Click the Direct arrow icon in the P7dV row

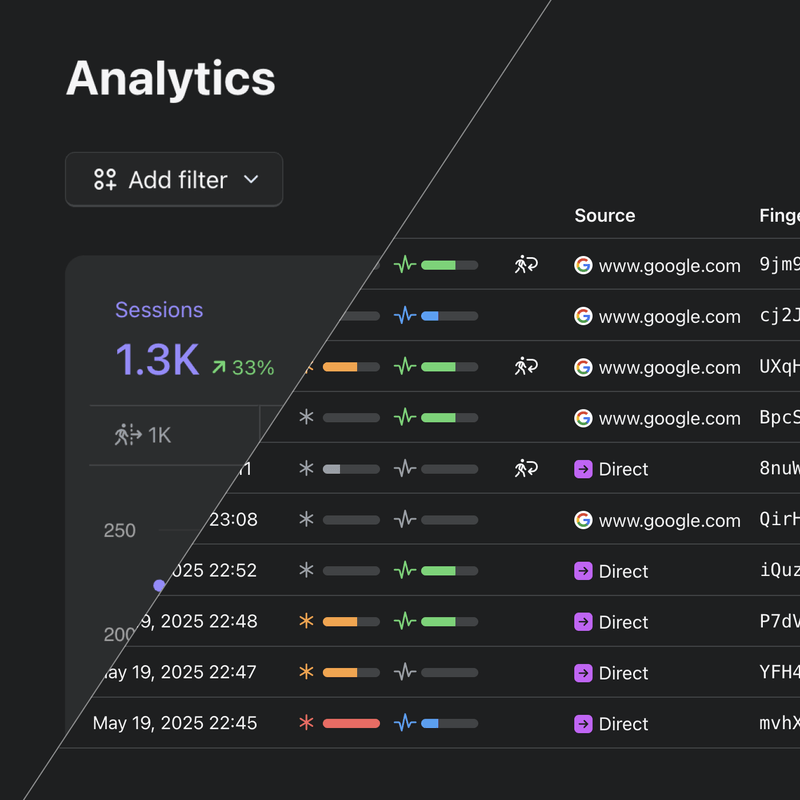pos(583,622)
